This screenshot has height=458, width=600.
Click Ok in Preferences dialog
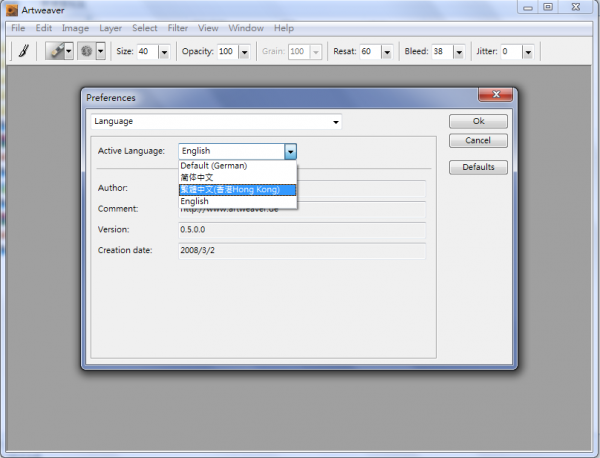coord(478,121)
